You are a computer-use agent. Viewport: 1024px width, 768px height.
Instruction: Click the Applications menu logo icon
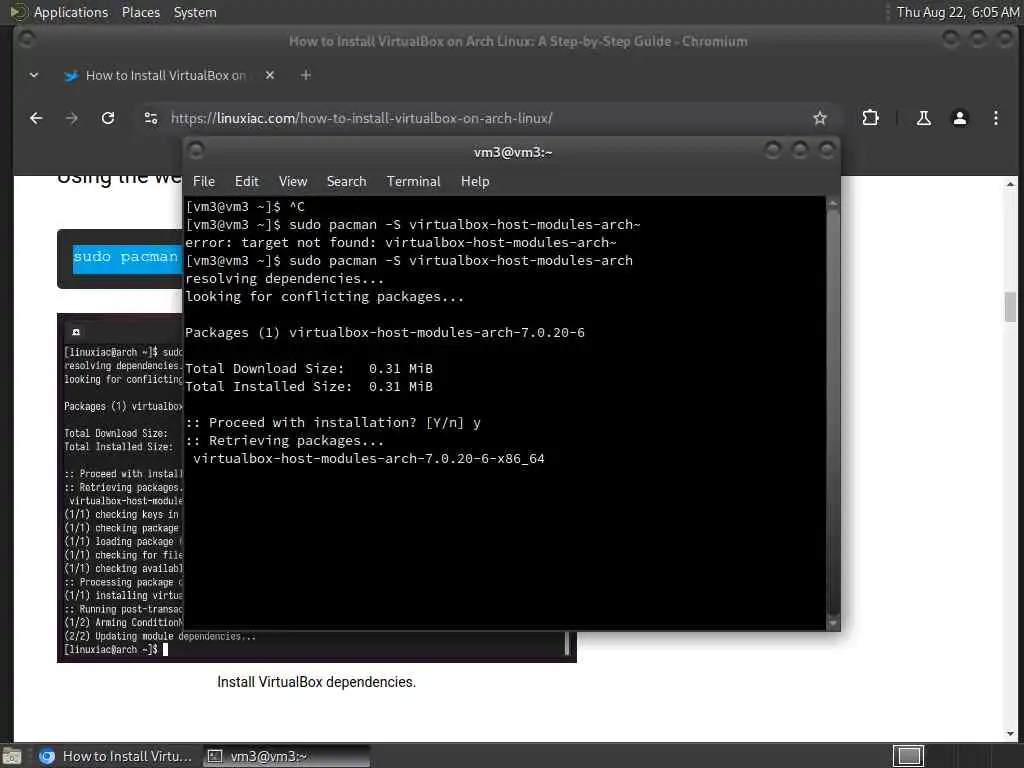18,12
